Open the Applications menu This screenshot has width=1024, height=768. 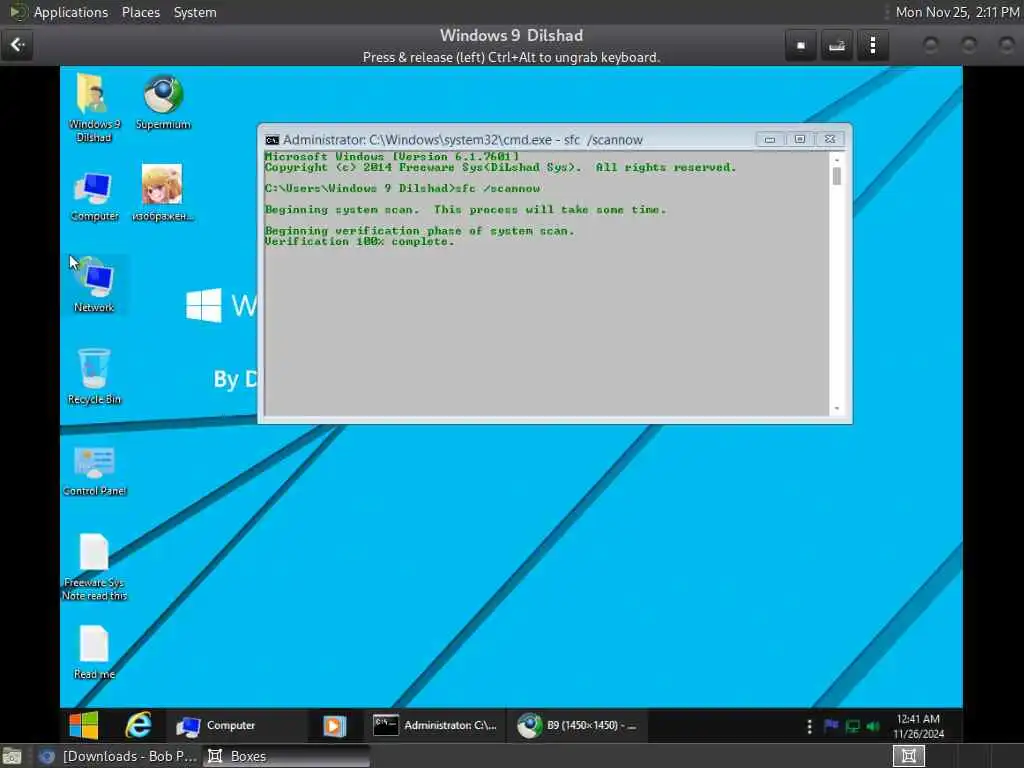[71, 12]
